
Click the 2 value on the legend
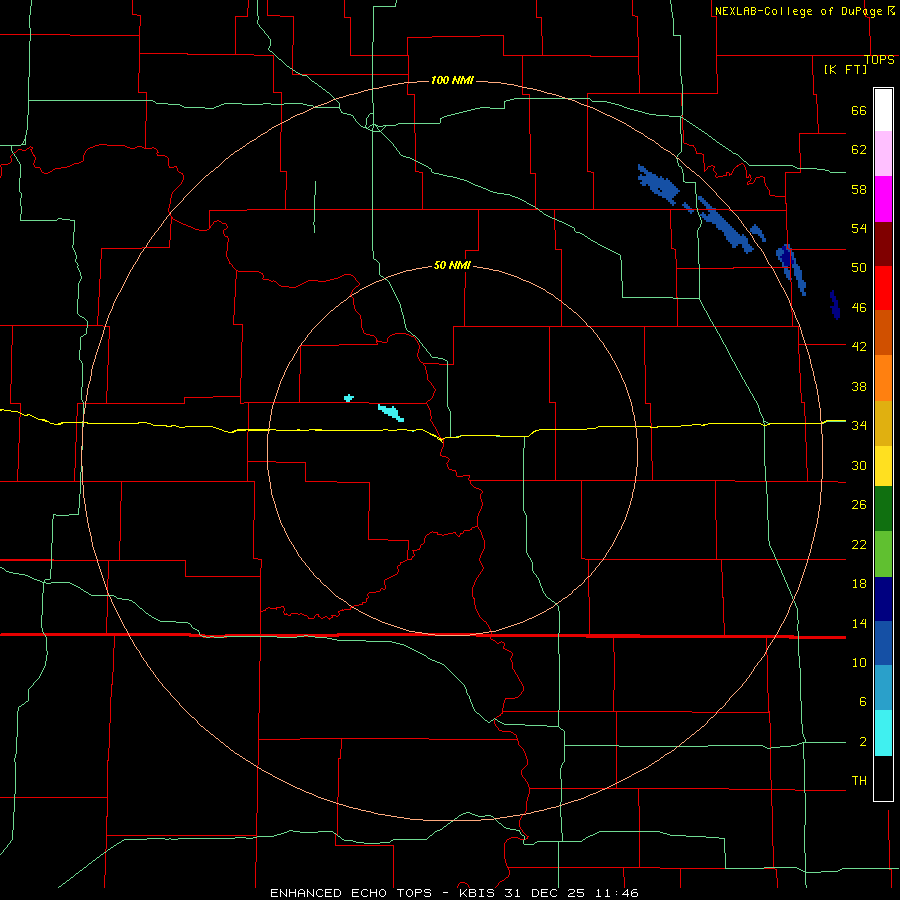[x=862, y=742]
